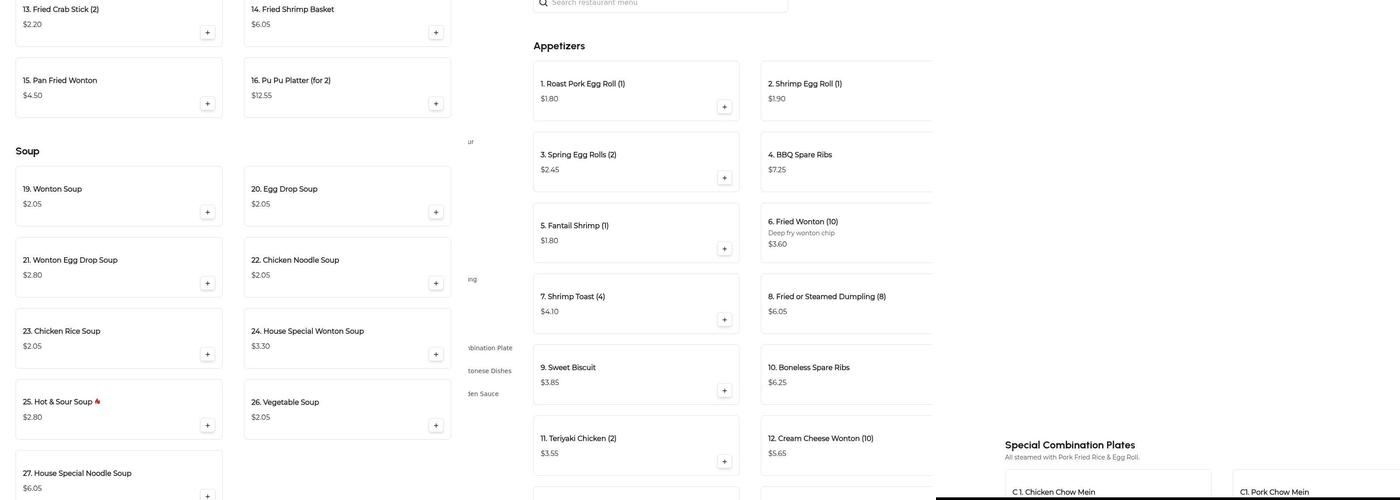The width and height of the screenshot is (1400, 500).
Task: Open Fried Wonton (10) item card
Action: point(846,233)
